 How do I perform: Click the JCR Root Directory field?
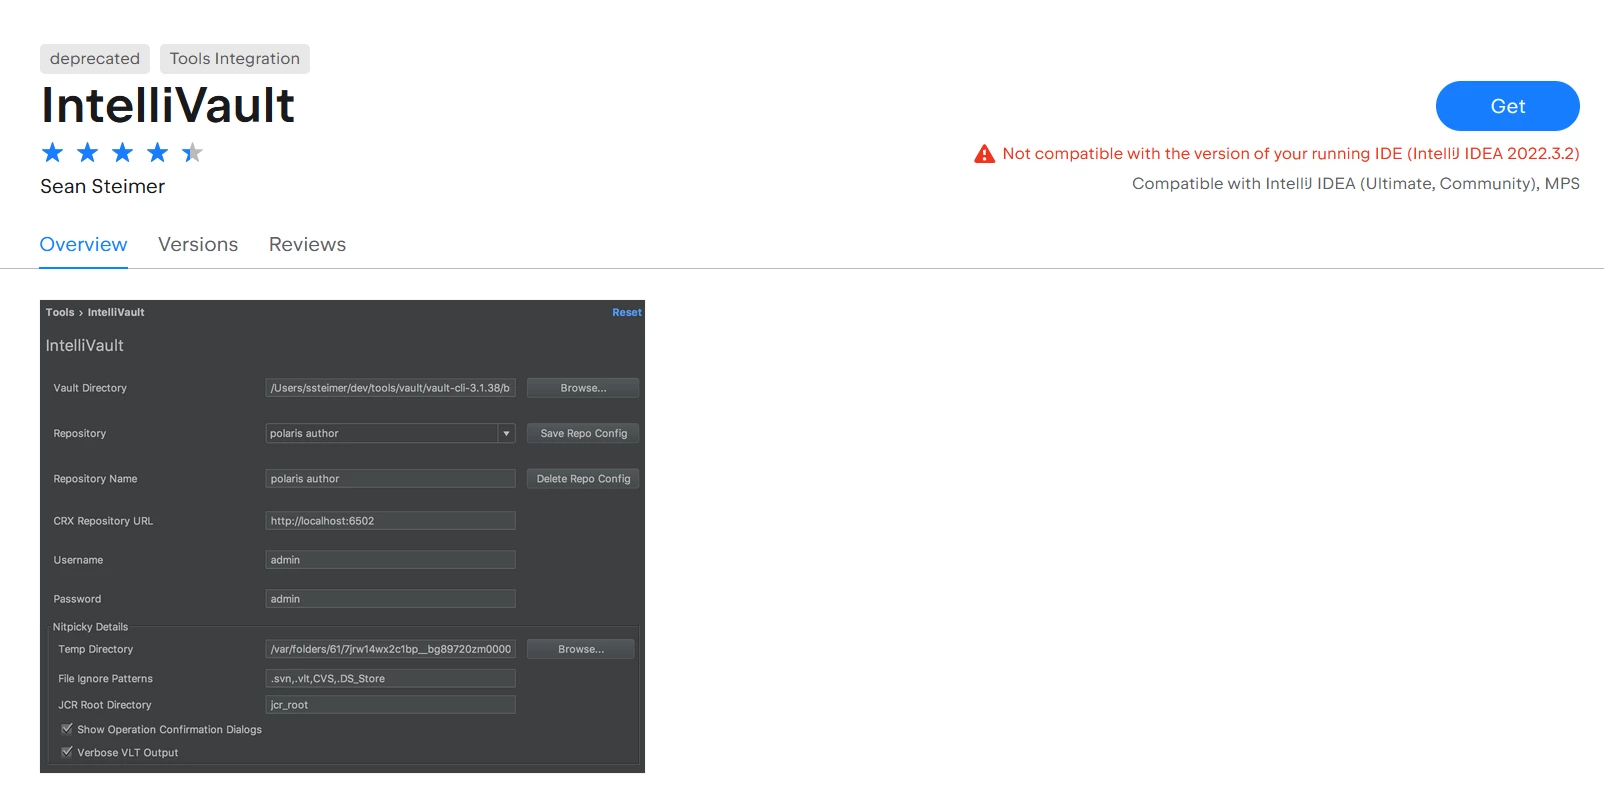coord(390,705)
